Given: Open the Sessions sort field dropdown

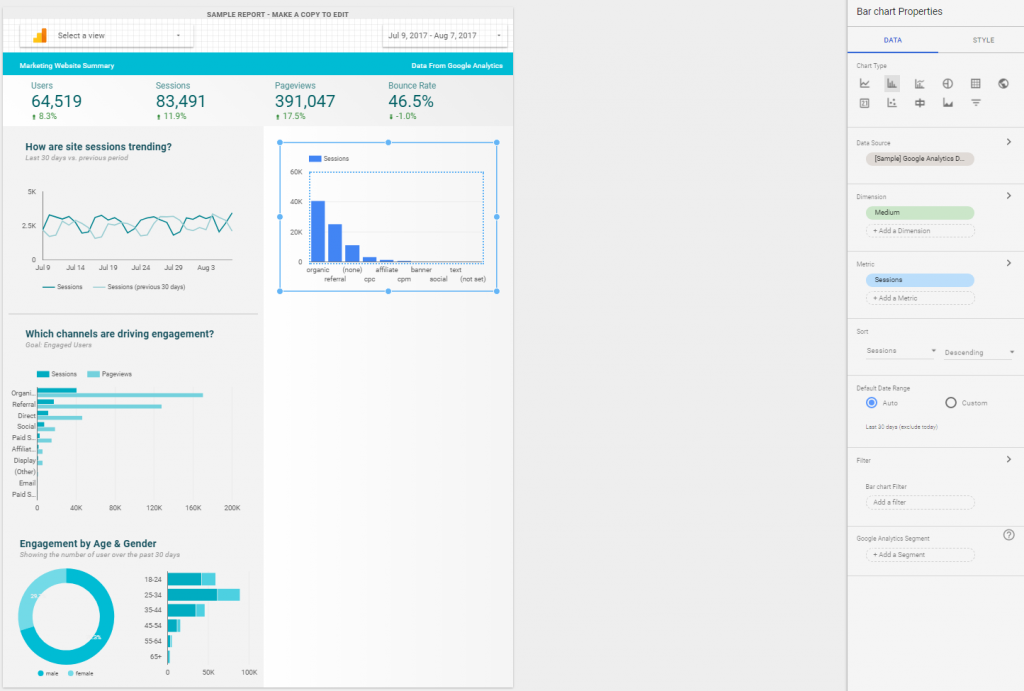Looking at the screenshot, I should pos(901,352).
